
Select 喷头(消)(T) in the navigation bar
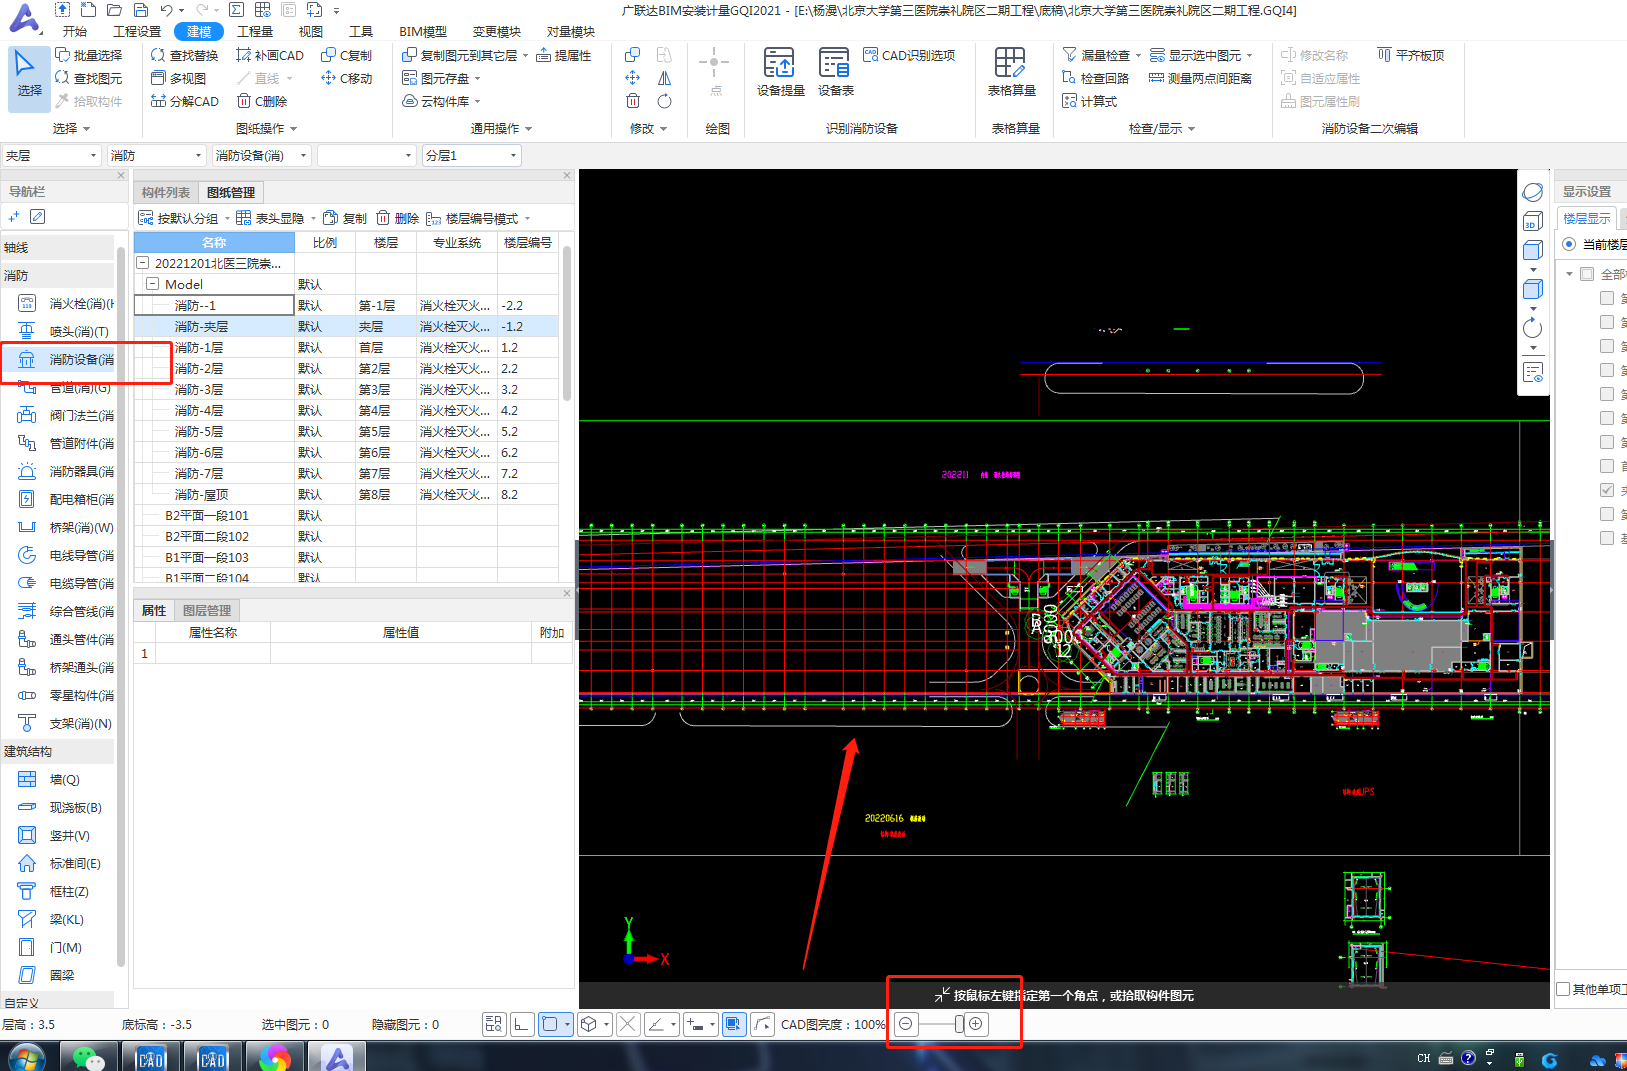tap(65, 331)
